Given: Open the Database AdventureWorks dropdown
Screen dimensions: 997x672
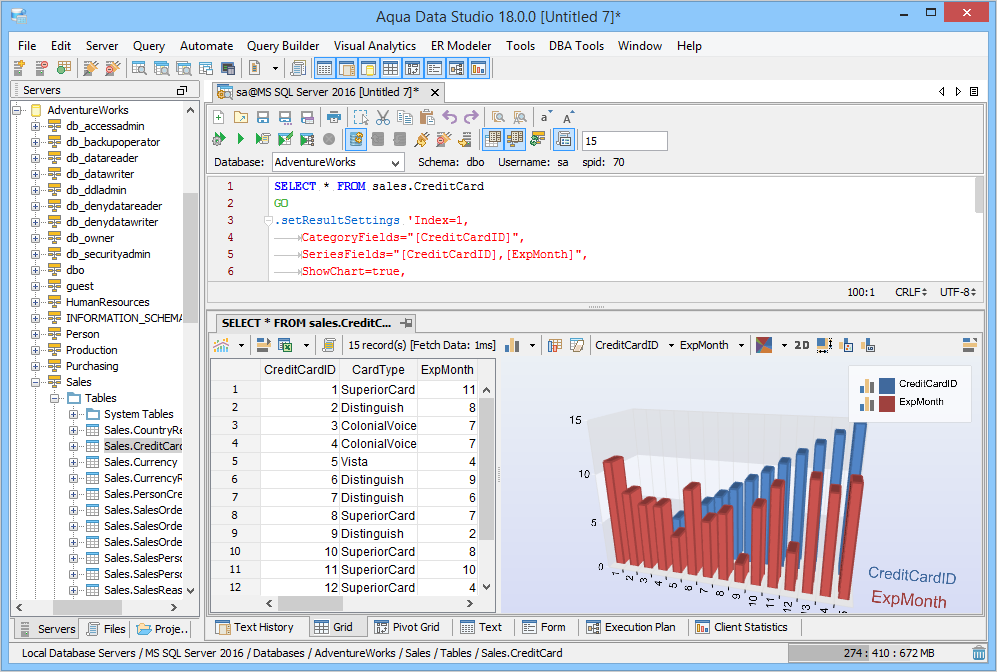Looking at the screenshot, I should [x=395, y=163].
